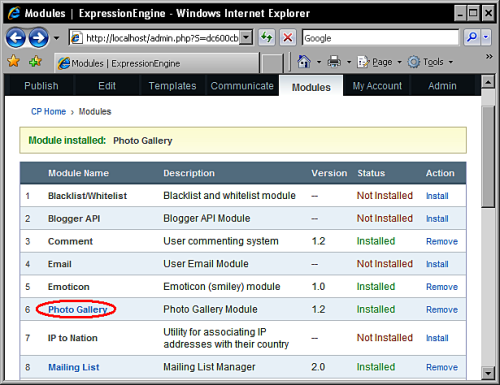Open the Edit navigation tab

pyautogui.click(x=107, y=86)
